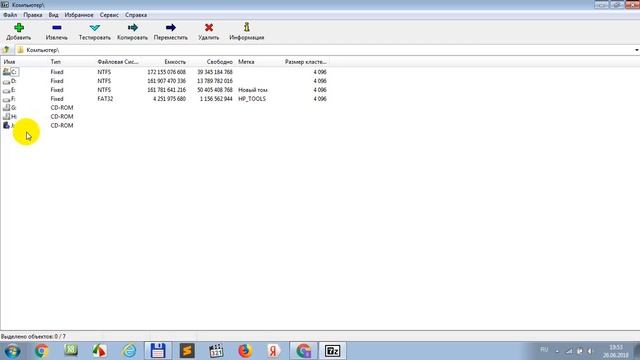
Task: Select the last CD-ROM drive with the blue icon
Action: pos(9,126)
